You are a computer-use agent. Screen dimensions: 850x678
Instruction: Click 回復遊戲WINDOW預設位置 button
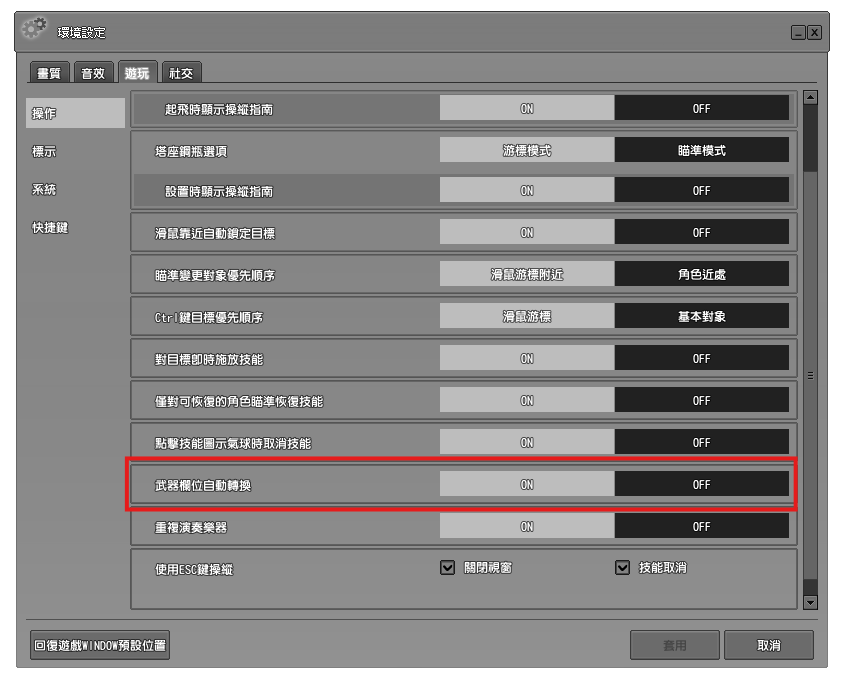[100, 645]
